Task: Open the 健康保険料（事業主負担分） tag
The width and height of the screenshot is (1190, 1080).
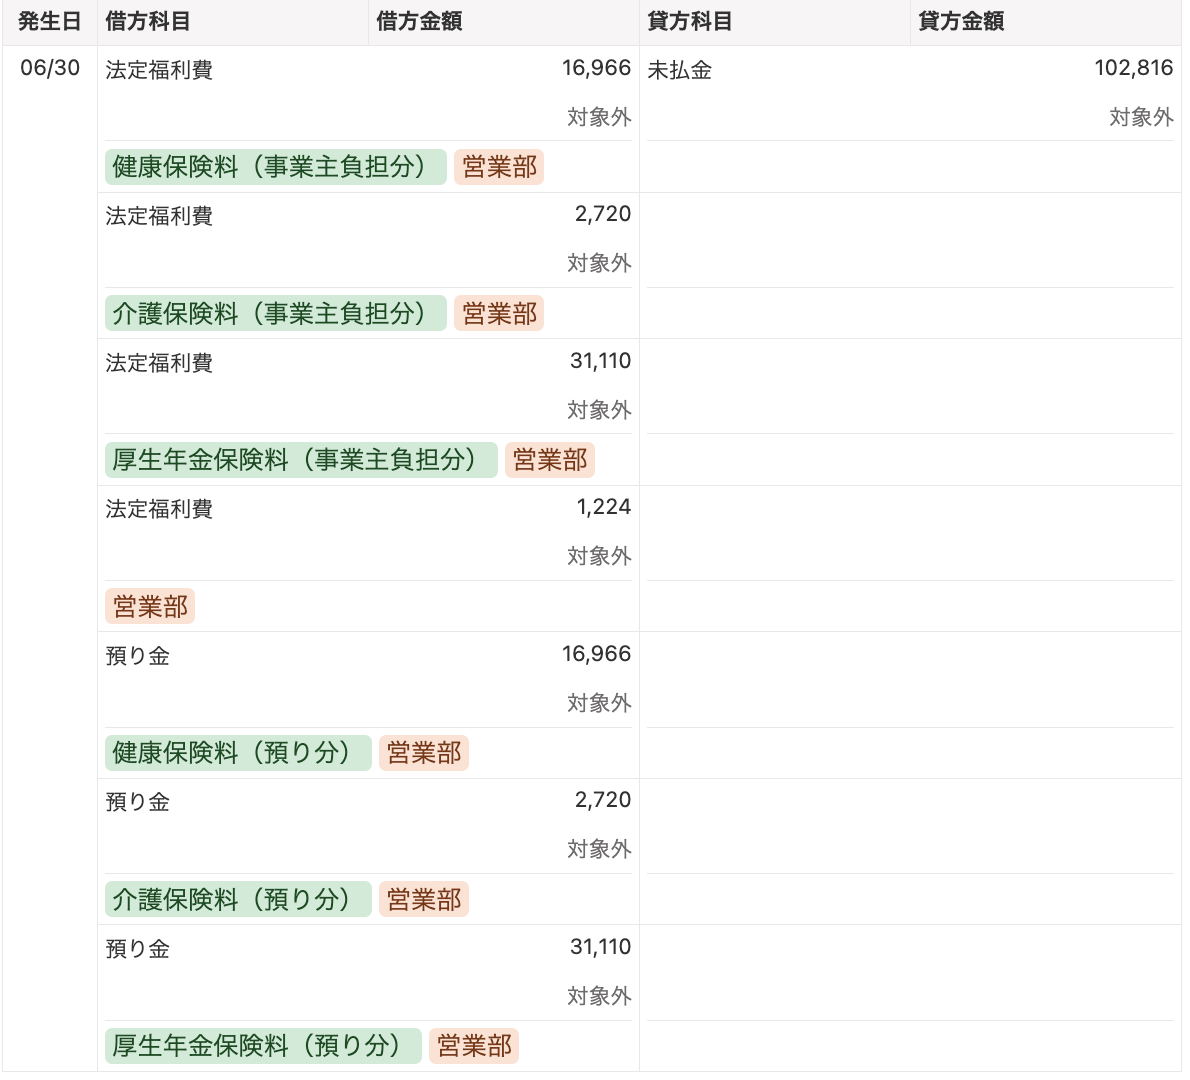Action: (276, 167)
